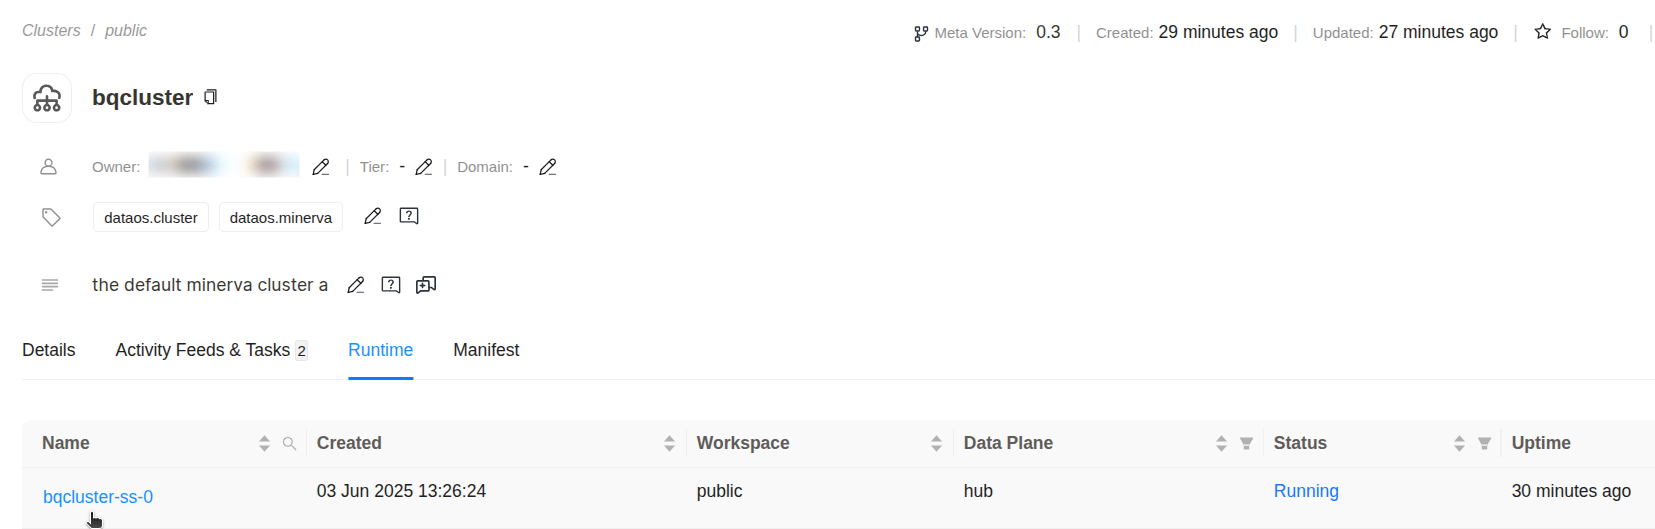
Task: Edit the Domain pencil icon
Action: (x=548, y=167)
